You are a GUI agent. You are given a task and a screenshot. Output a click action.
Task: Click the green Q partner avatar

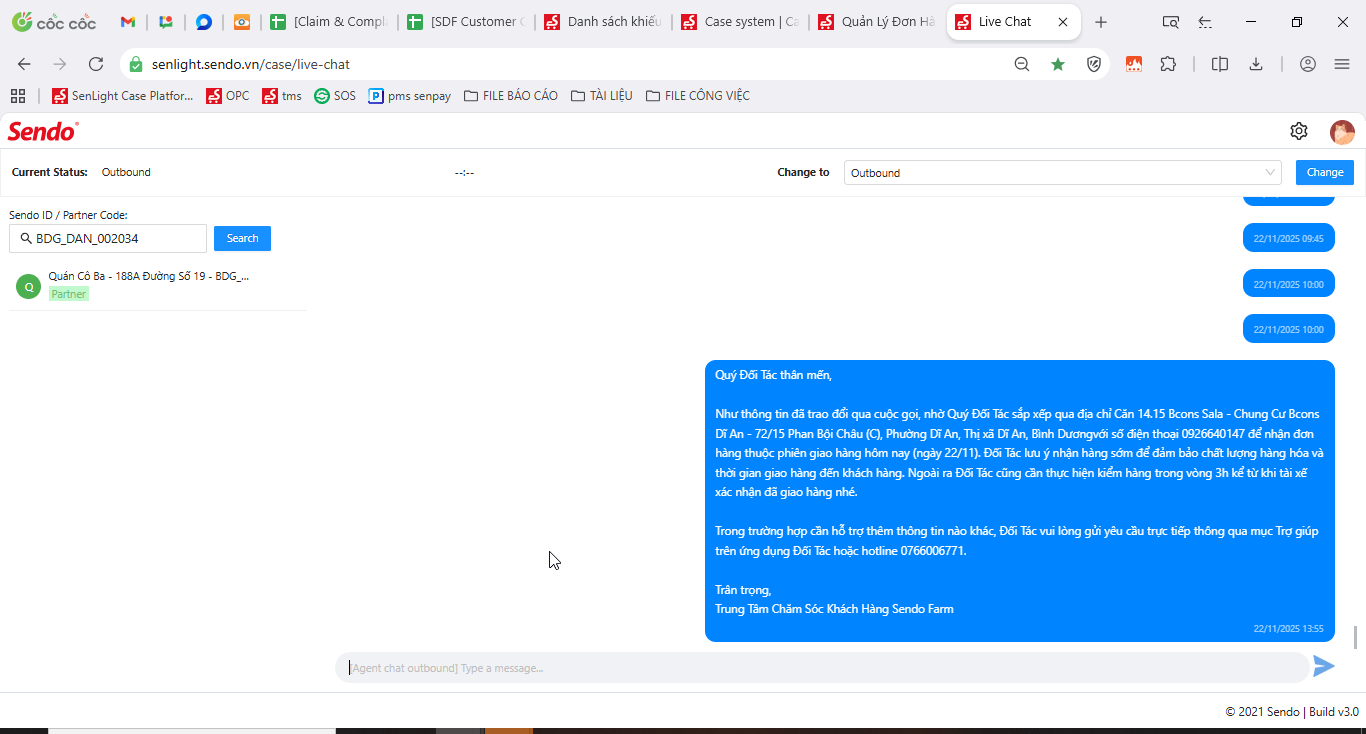coord(28,287)
